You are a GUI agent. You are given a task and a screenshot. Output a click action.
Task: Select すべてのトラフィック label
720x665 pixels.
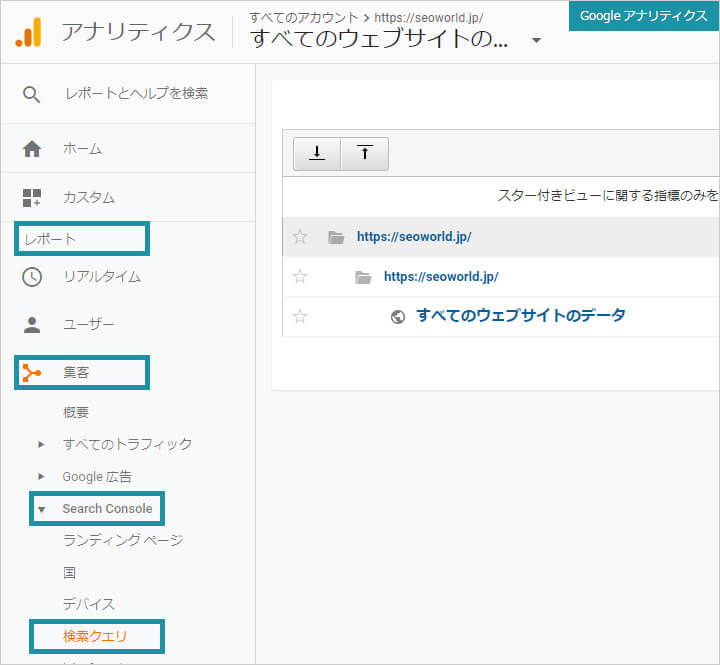click(127, 444)
